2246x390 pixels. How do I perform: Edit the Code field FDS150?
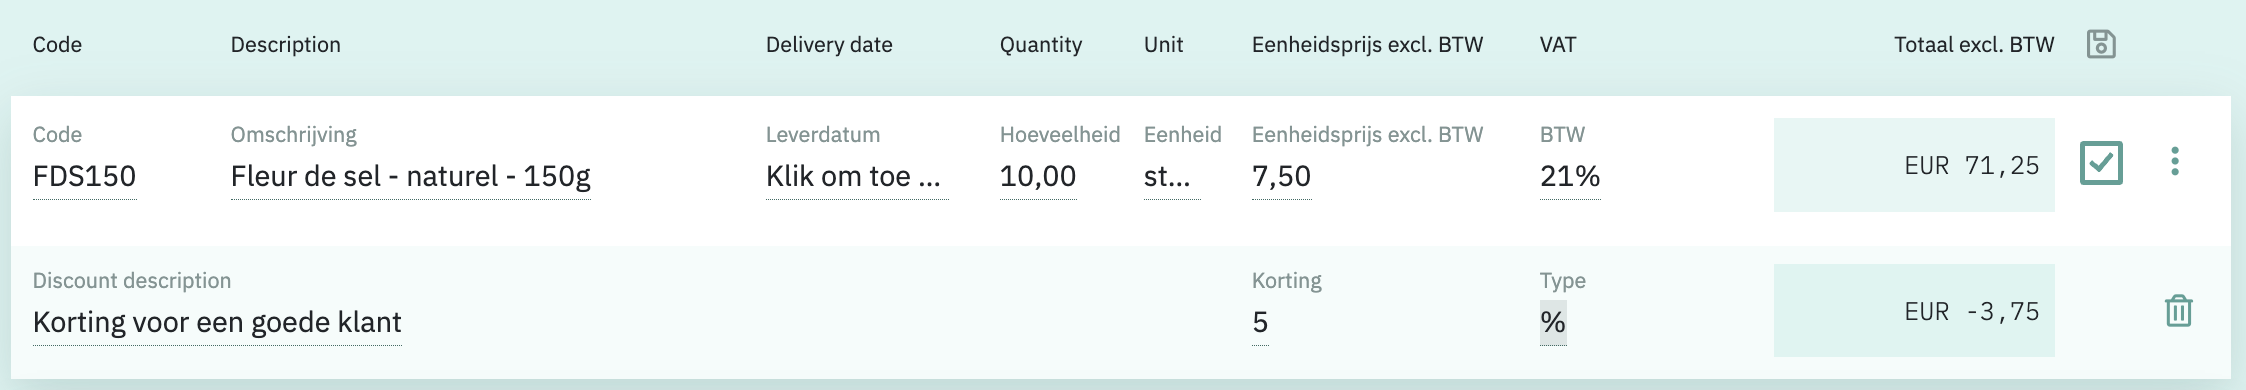tap(84, 177)
